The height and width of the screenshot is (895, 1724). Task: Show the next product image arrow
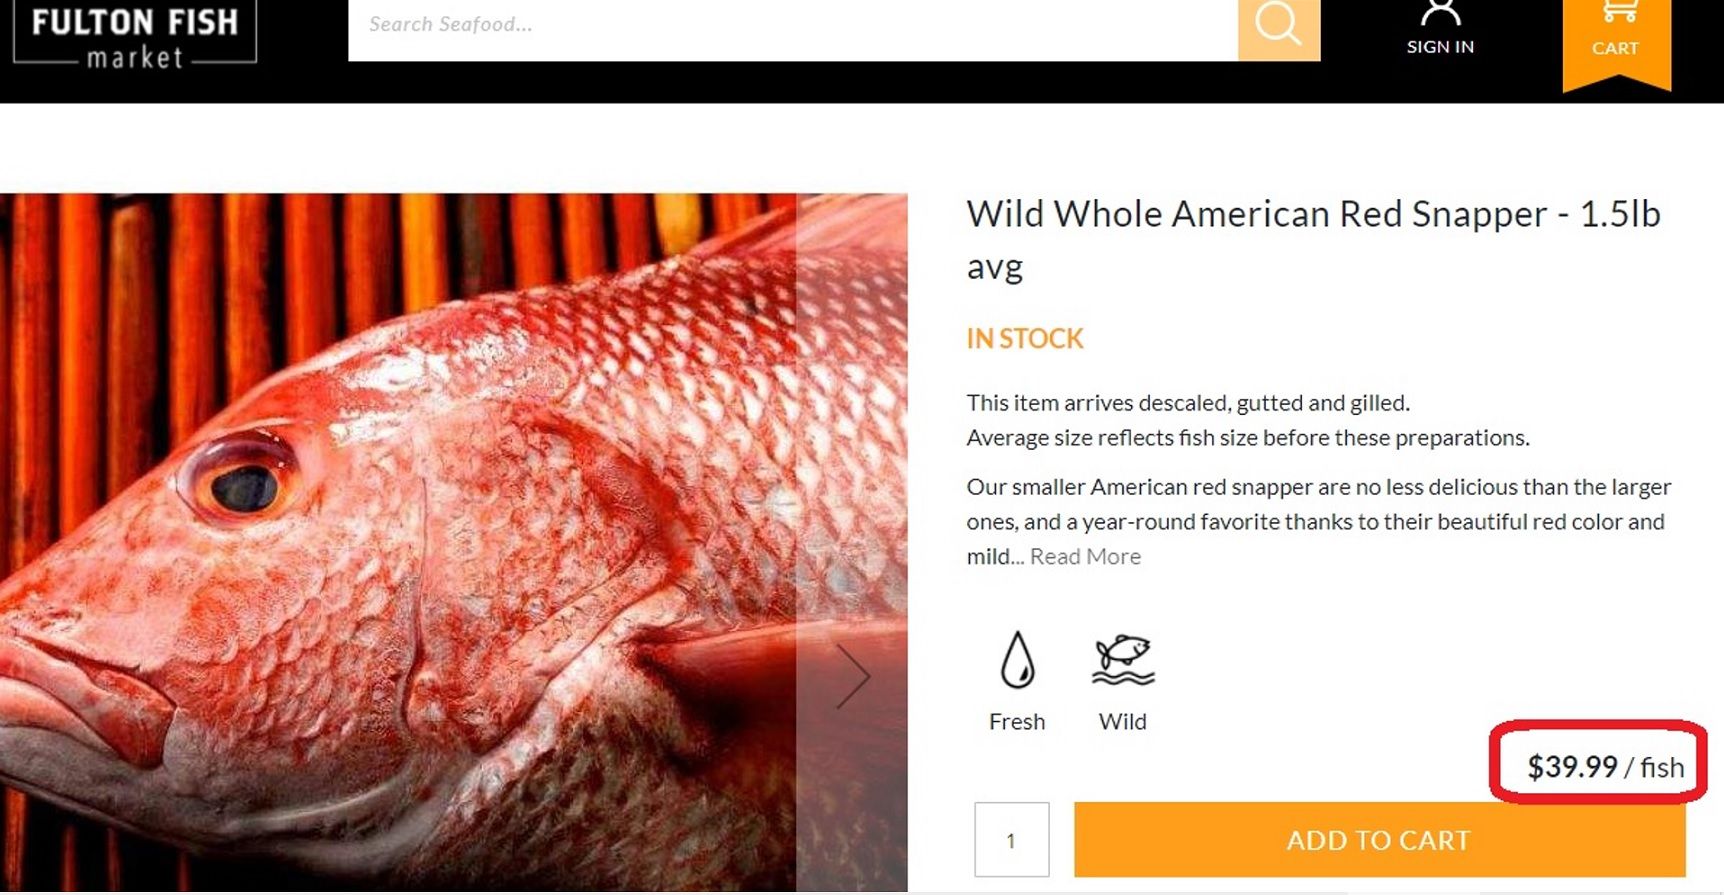(852, 677)
